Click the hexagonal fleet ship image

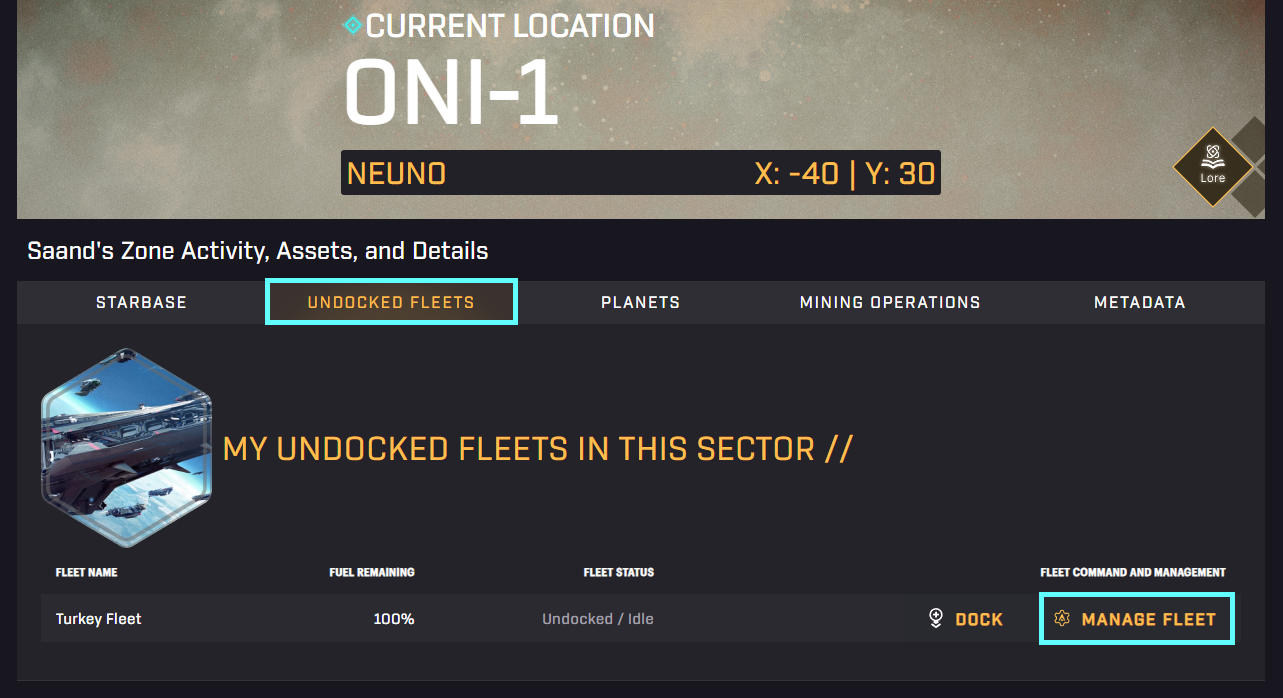pyautogui.click(x=126, y=448)
